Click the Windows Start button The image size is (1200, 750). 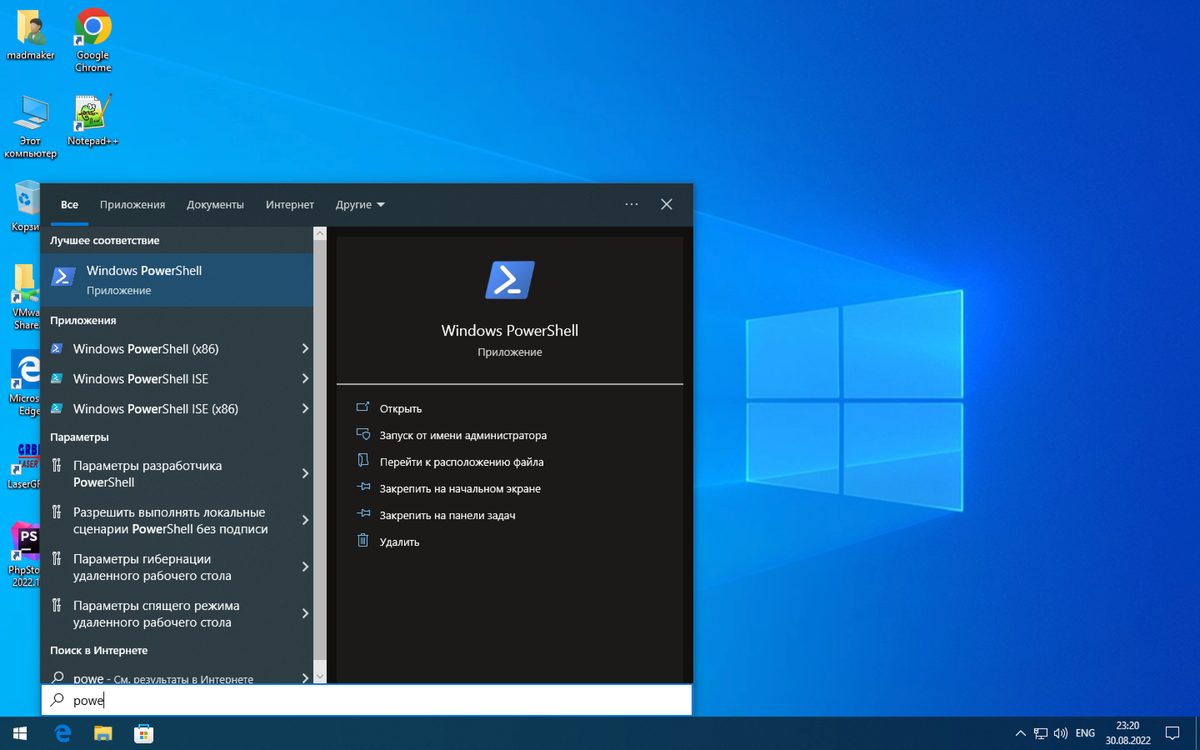20,733
